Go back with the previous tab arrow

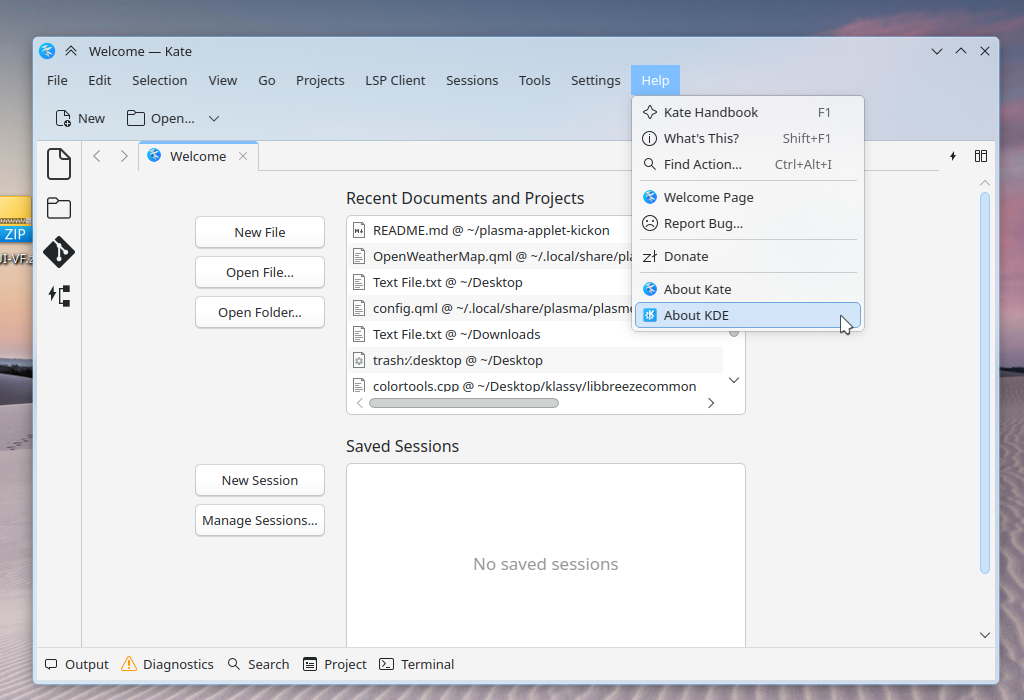pyautogui.click(x=97, y=156)
